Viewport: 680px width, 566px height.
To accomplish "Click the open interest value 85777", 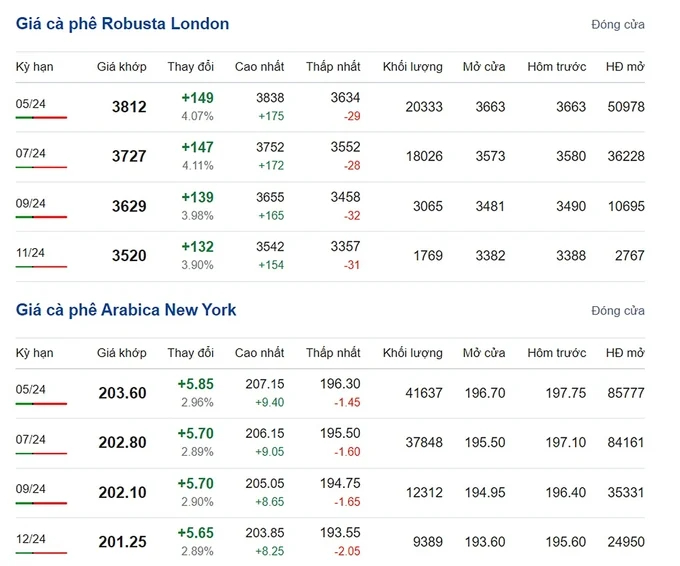I will [x=626, y=393].
